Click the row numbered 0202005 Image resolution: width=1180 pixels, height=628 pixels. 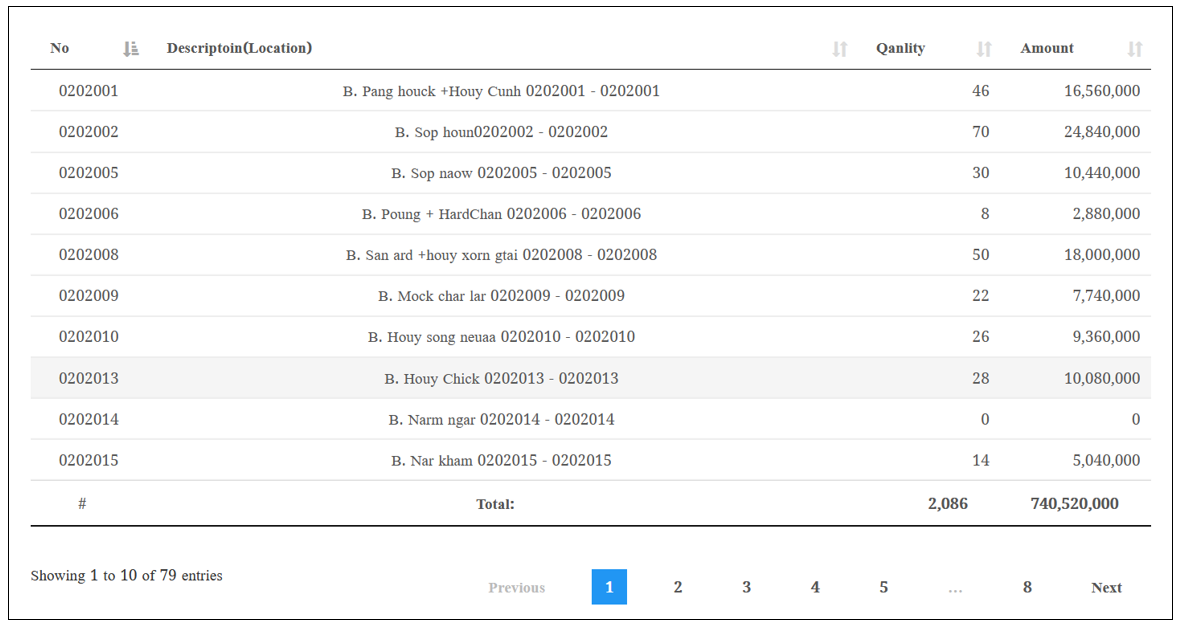pyautogui.click(x=89, y=173)
